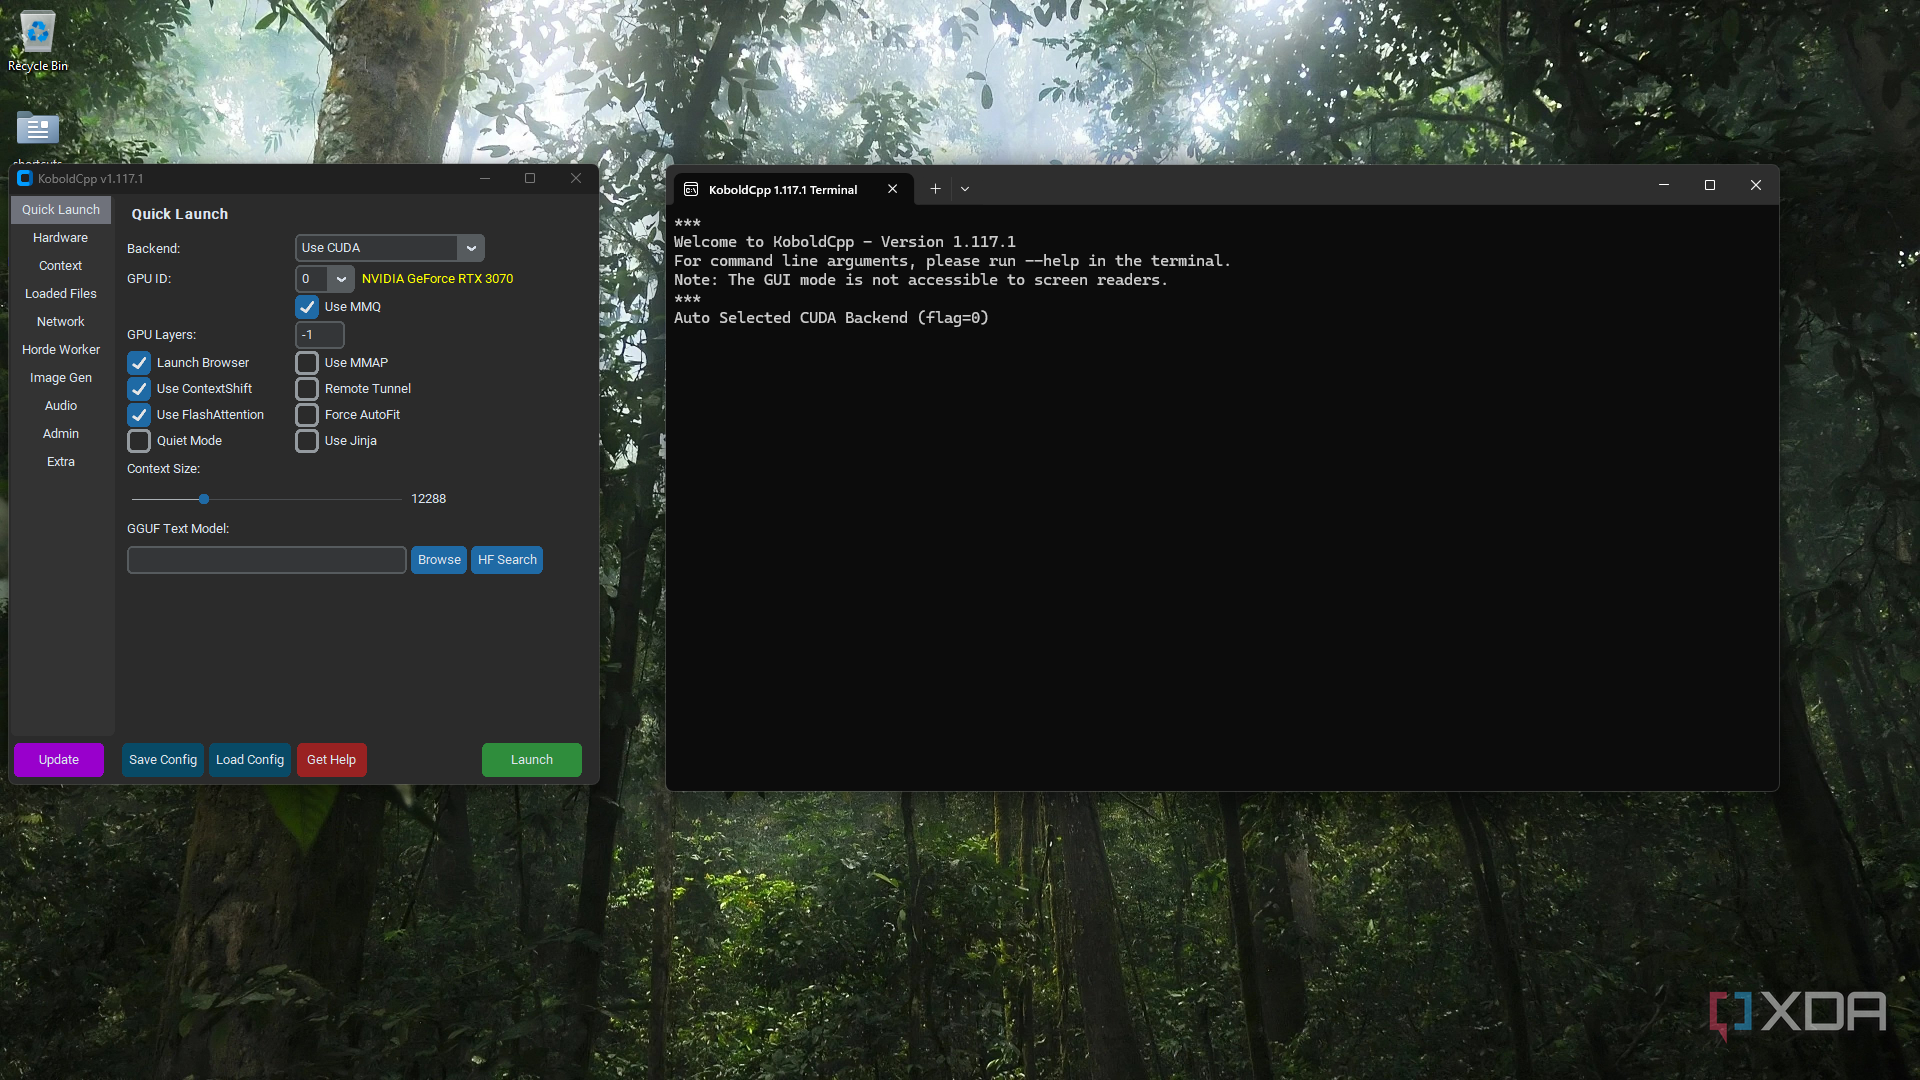Click the red Get Help button

pyautogui.click(x=331, y=760)
